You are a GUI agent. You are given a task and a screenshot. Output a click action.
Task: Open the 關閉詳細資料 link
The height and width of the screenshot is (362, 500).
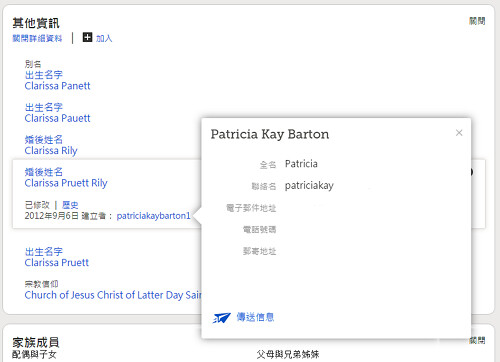pyautogui.click(x=37, y=38)
